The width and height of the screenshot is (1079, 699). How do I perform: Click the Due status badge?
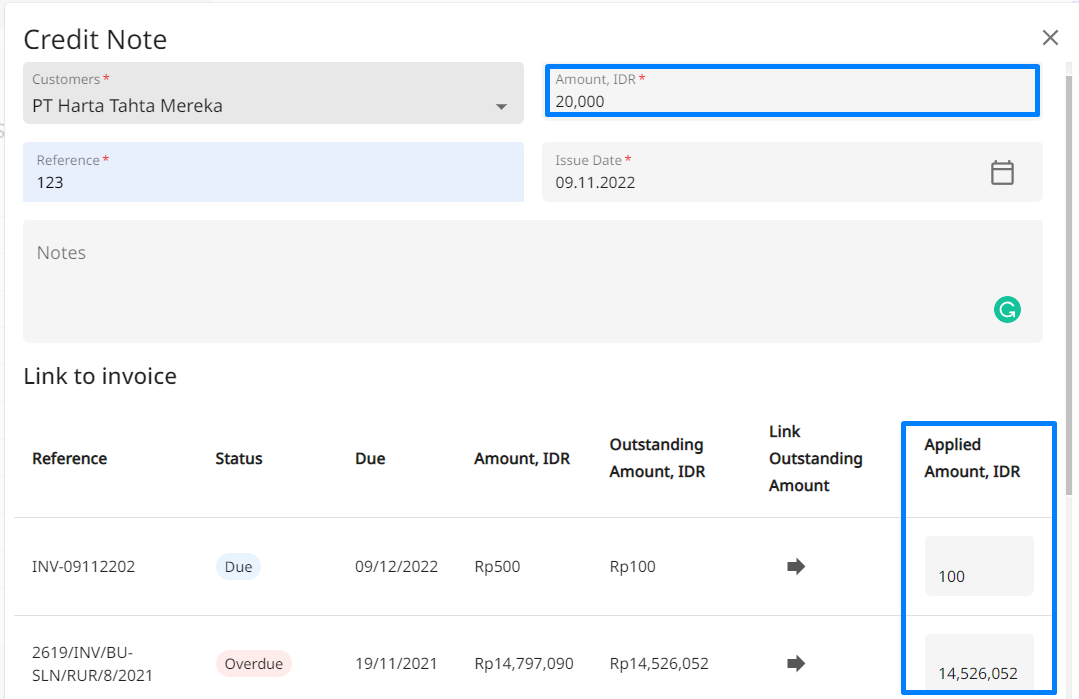(x=238, y=567)
